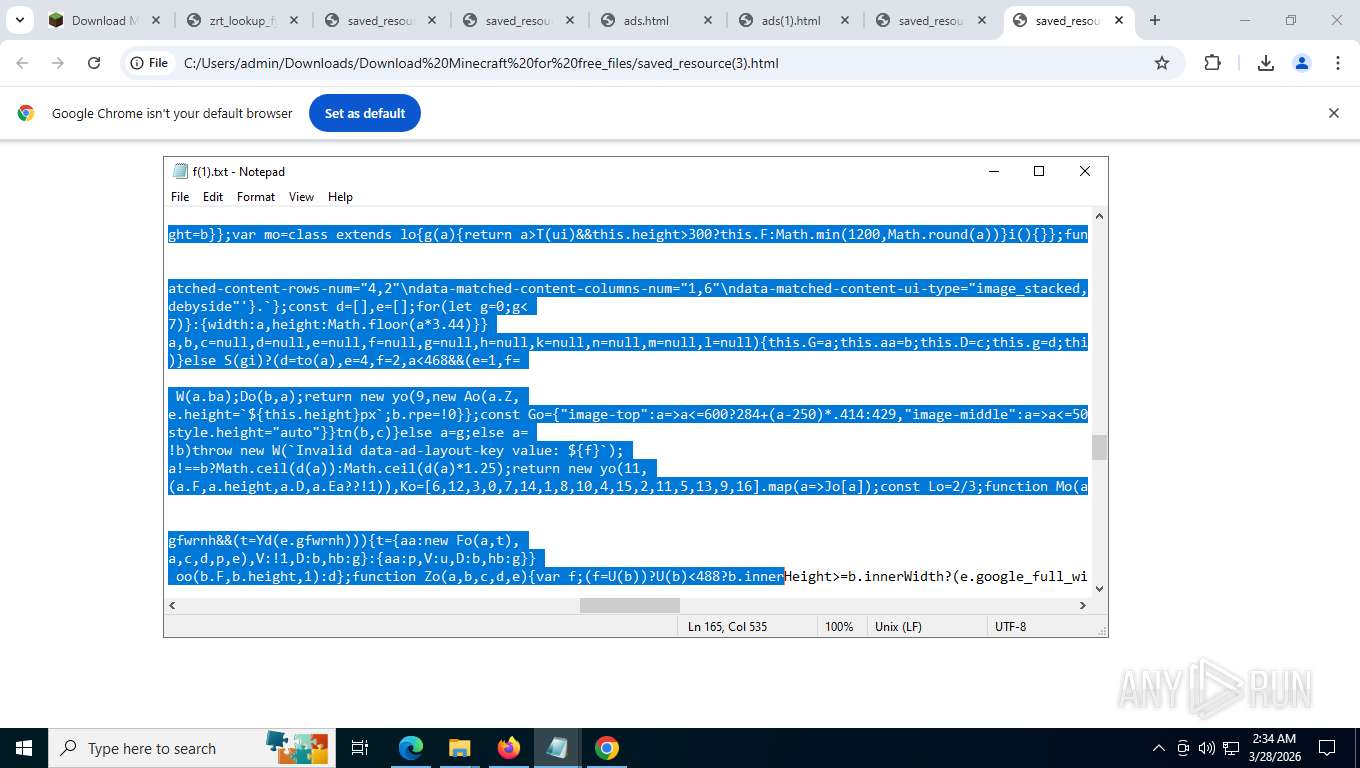Click the line '7)}:{width:a,height:Math.floor'

[332, 324]
